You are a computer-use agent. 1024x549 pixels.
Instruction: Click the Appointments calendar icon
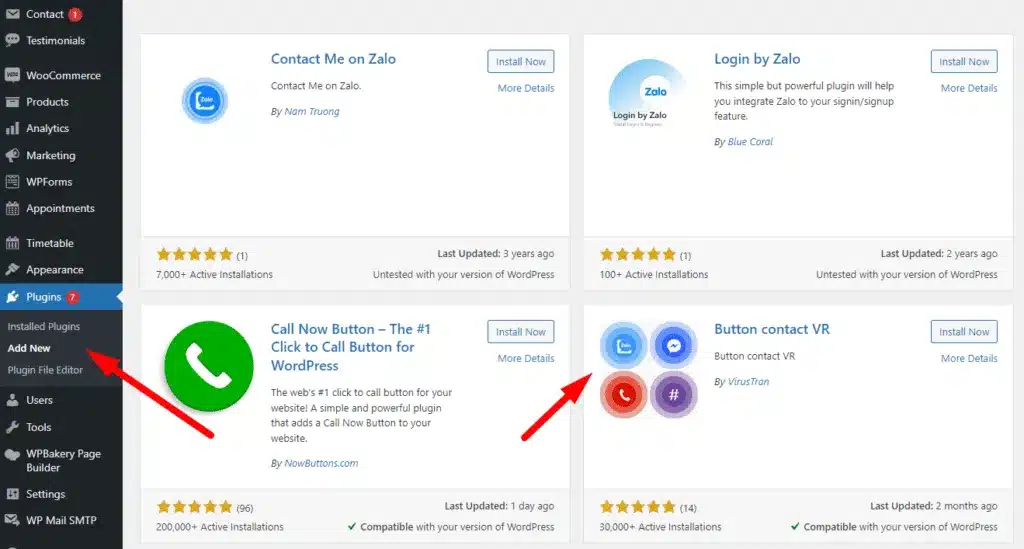tap(12, 208)
